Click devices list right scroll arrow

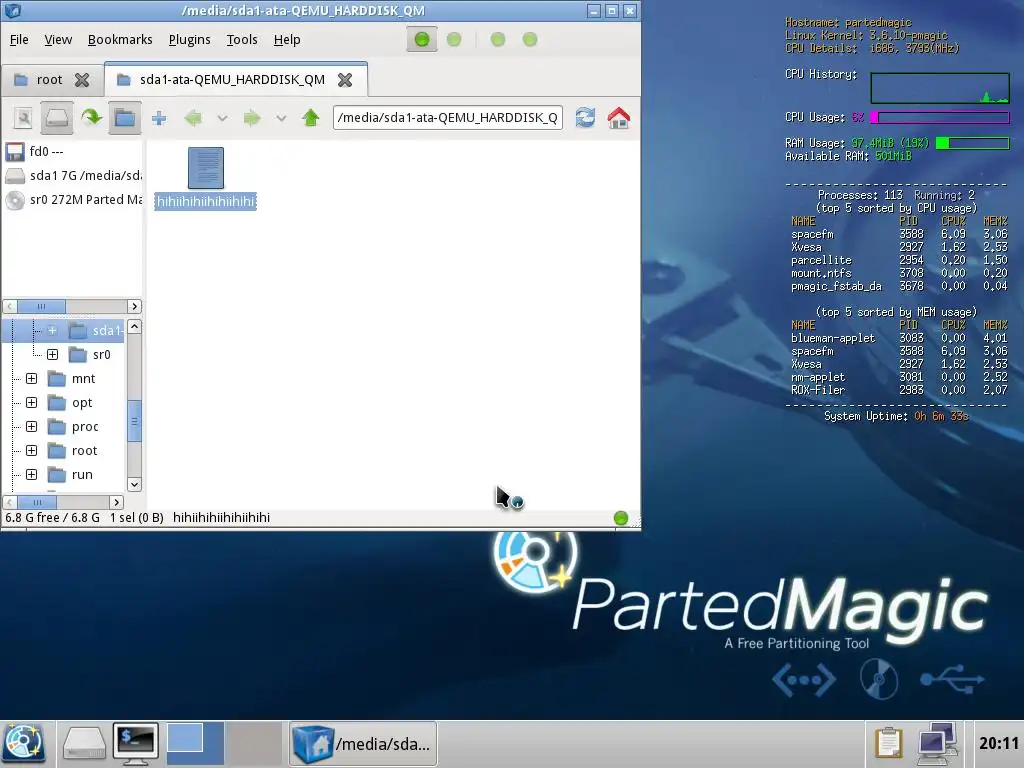pos(134,306)
